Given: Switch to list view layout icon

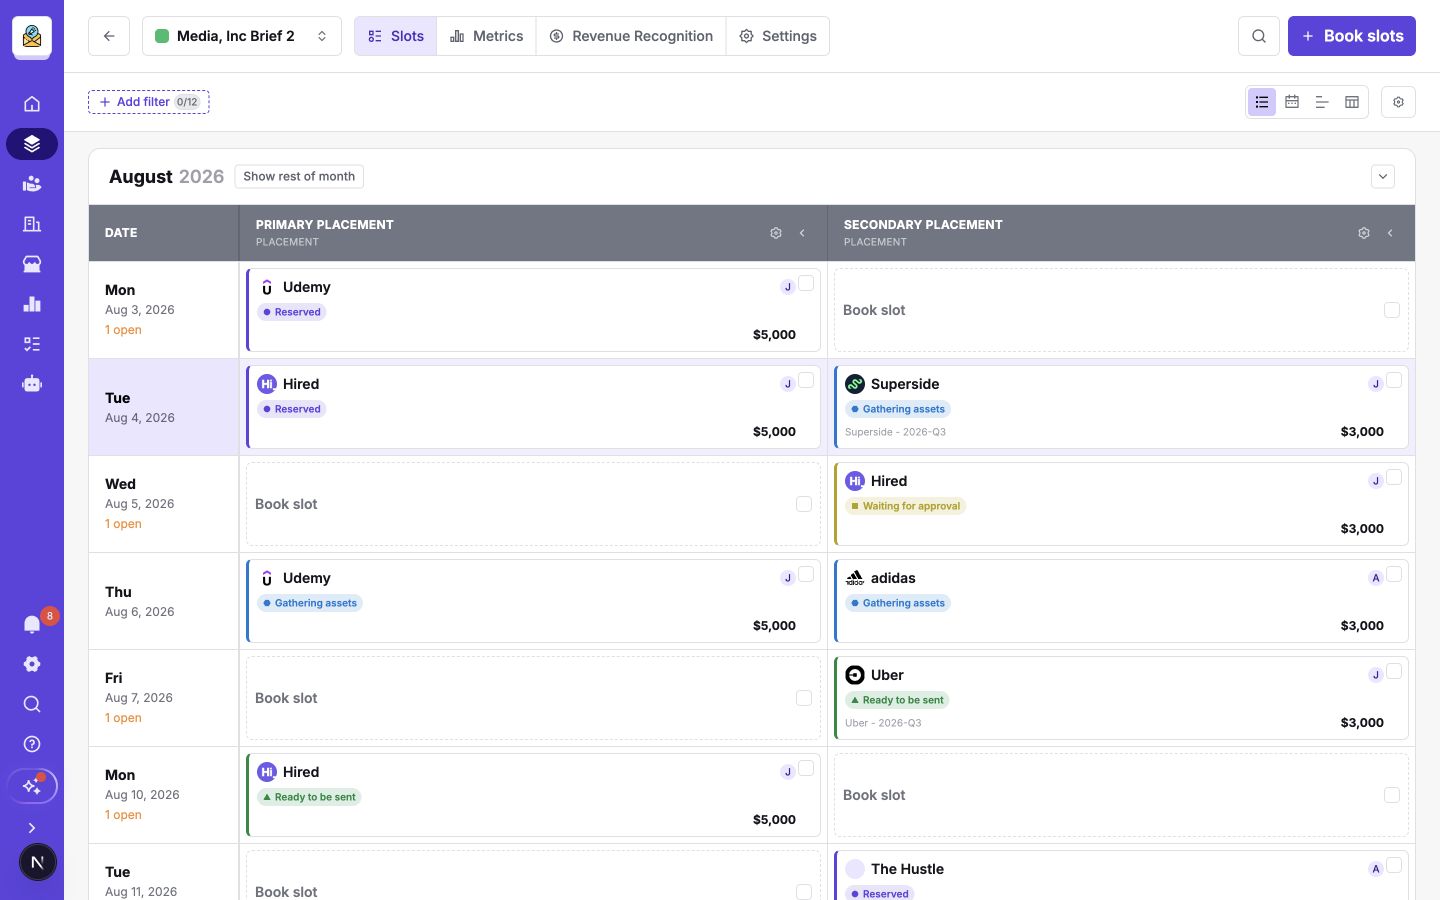Looking at the screenshot, I should tap(1262, 102).
